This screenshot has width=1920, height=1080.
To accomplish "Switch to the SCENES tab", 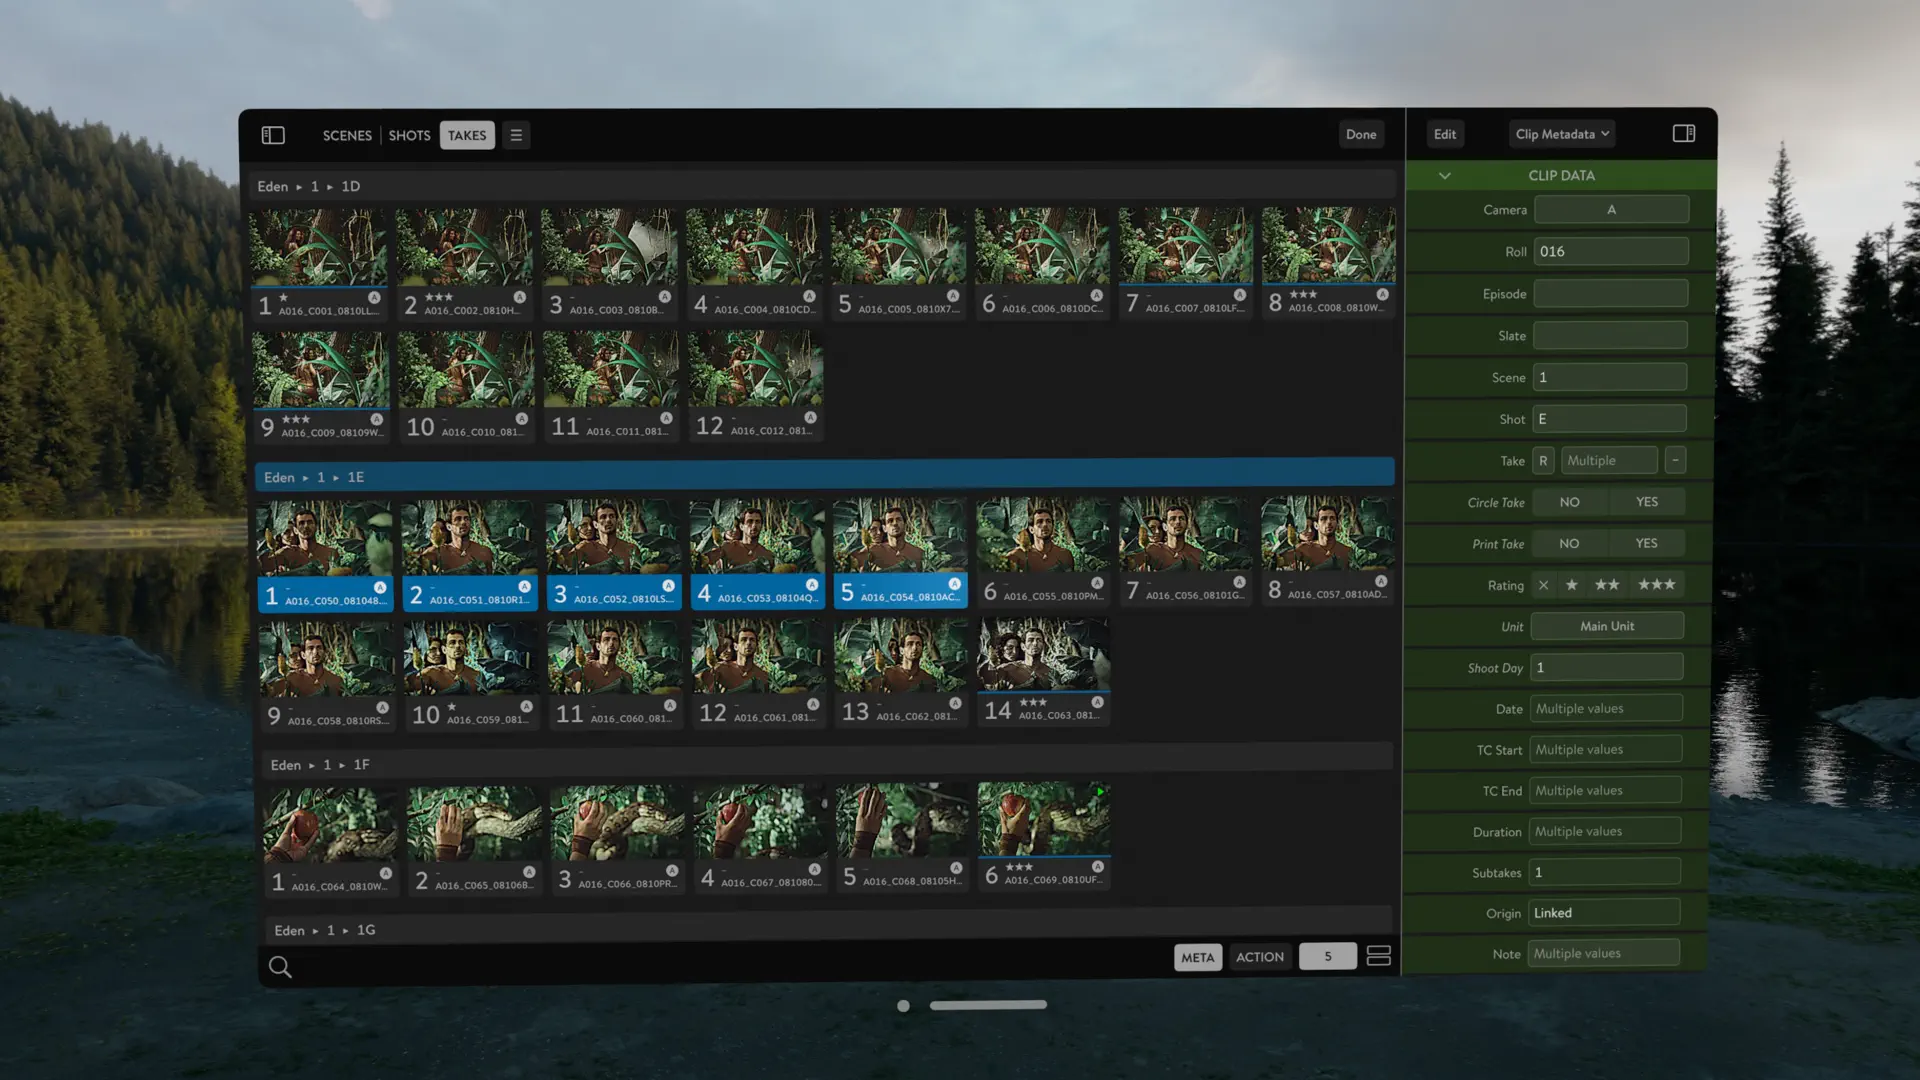I will click(347, 134).
